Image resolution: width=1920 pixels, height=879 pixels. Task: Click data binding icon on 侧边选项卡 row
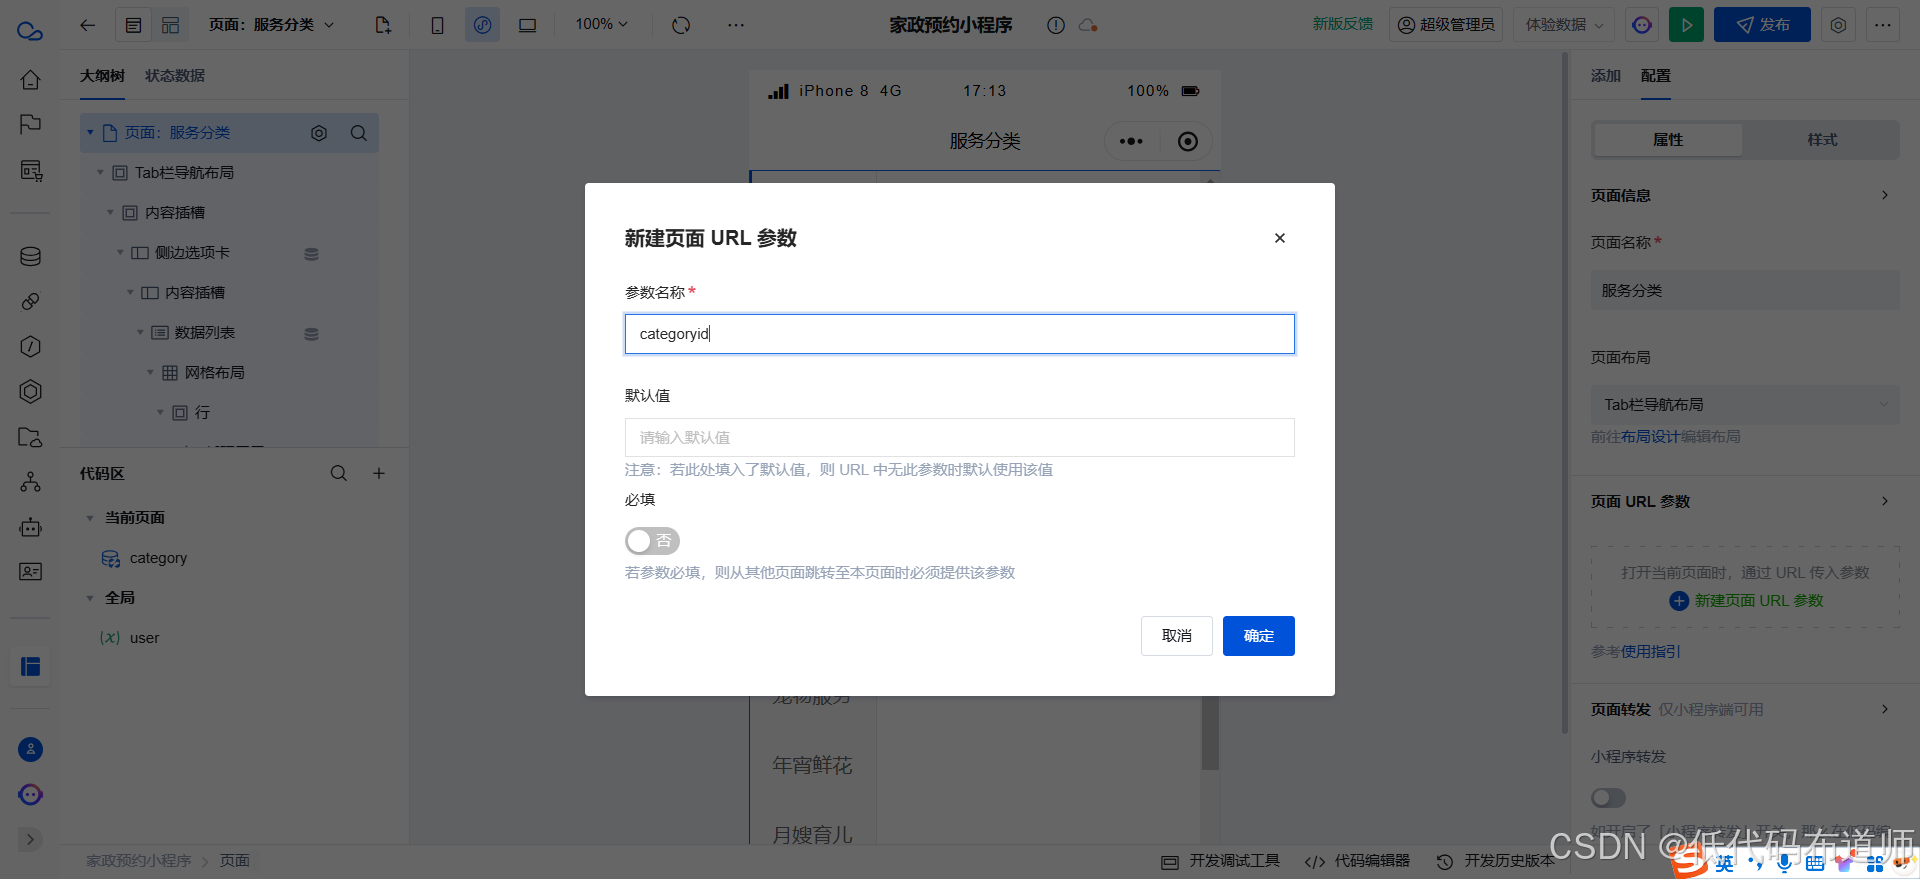312,254
